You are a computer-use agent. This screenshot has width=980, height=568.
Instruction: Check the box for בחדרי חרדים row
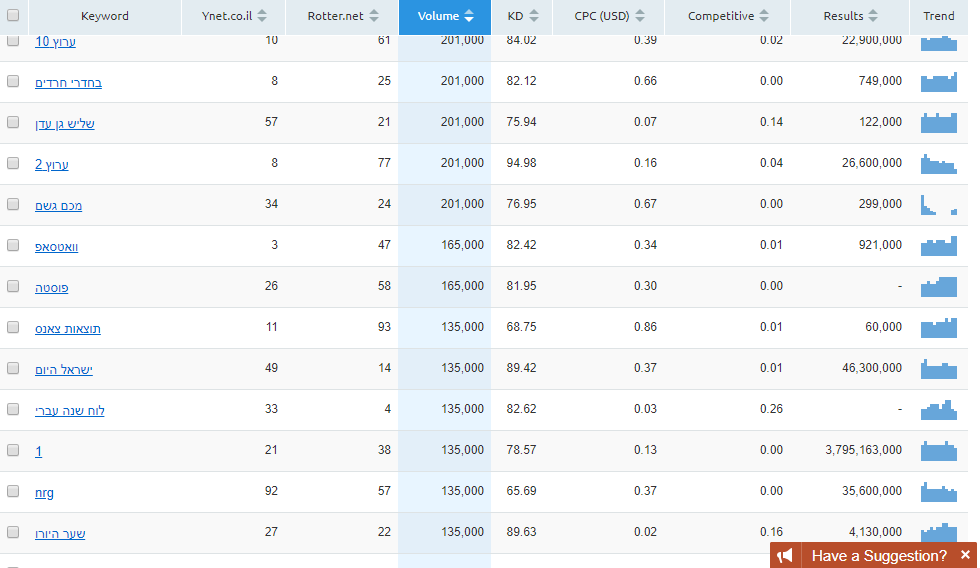click(13, 81)
